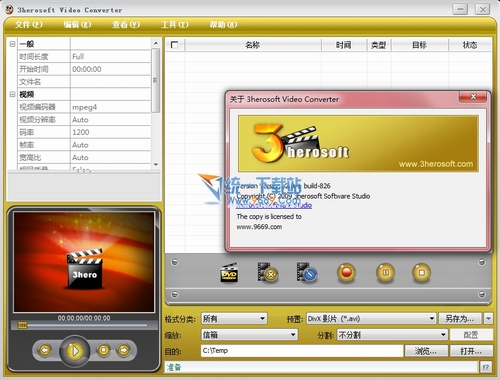Image resolution: width=500 pixels, height=380 pixels.
Task: Stop conversion with the stop button
Action: coord(421,273)
